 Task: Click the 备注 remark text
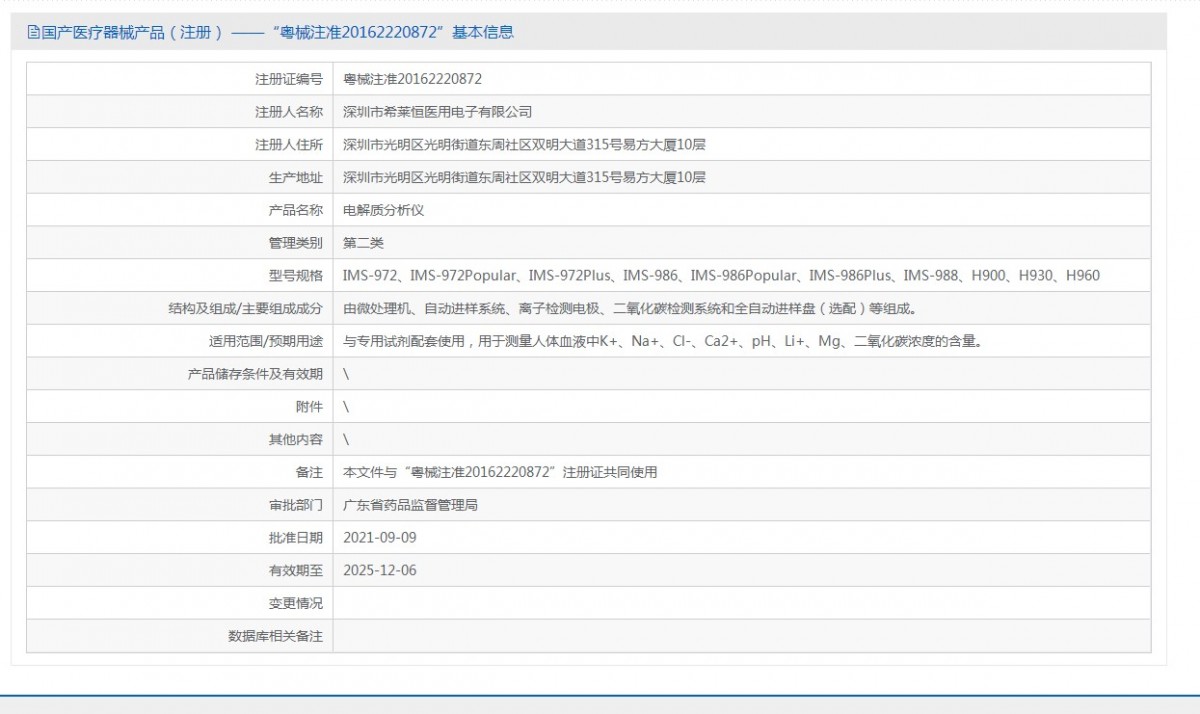[x=500, y=473]
